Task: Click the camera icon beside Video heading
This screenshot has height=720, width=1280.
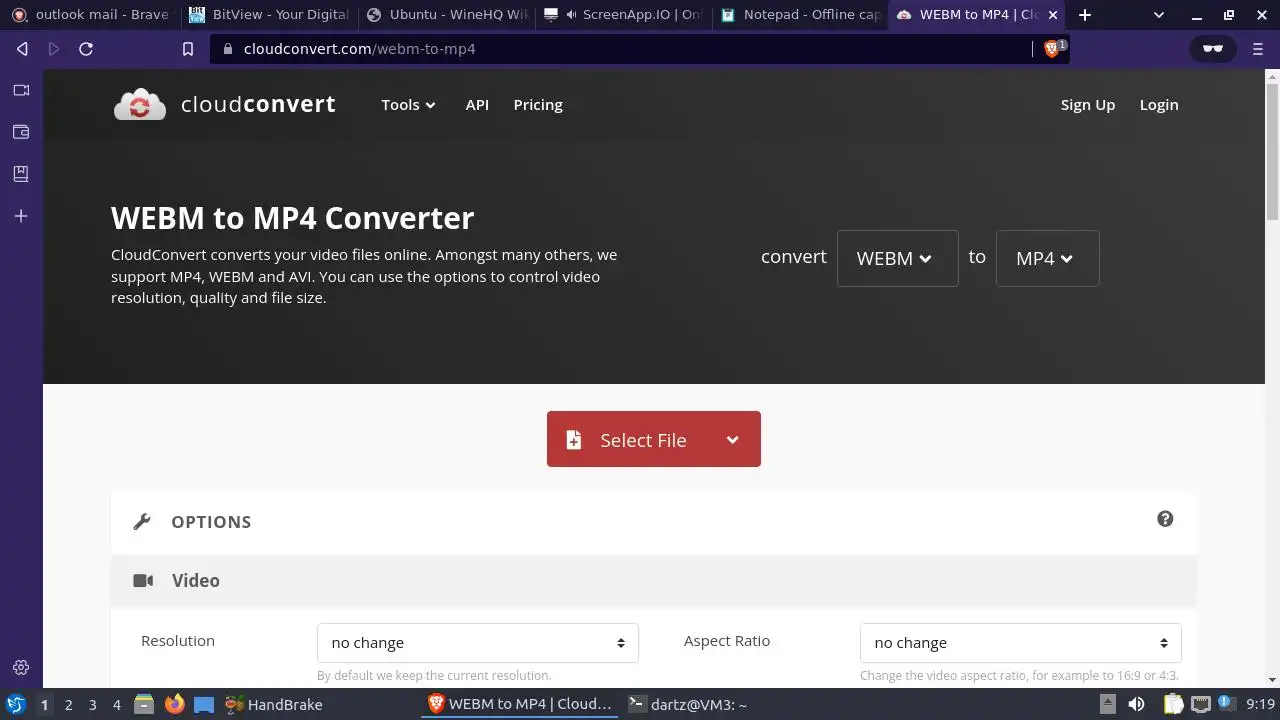Action: (x=143, y=581)
